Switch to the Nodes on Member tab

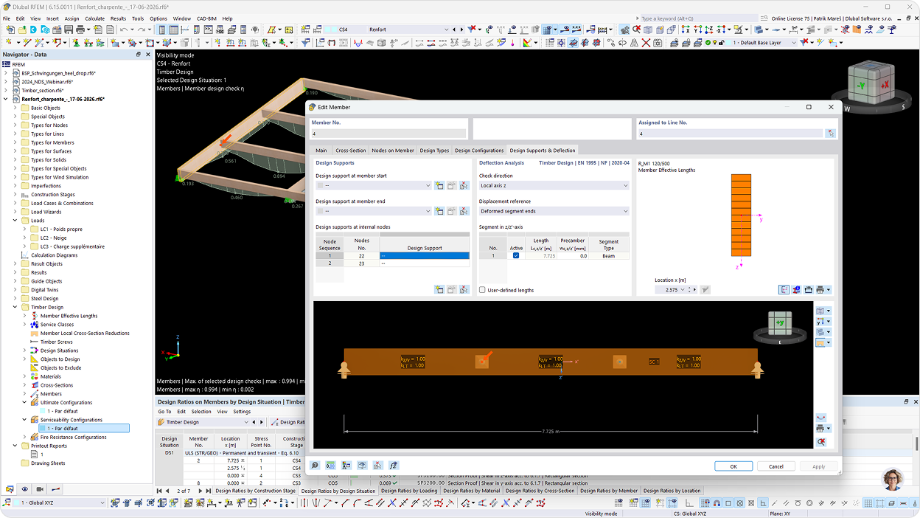[x=393, y=150]
